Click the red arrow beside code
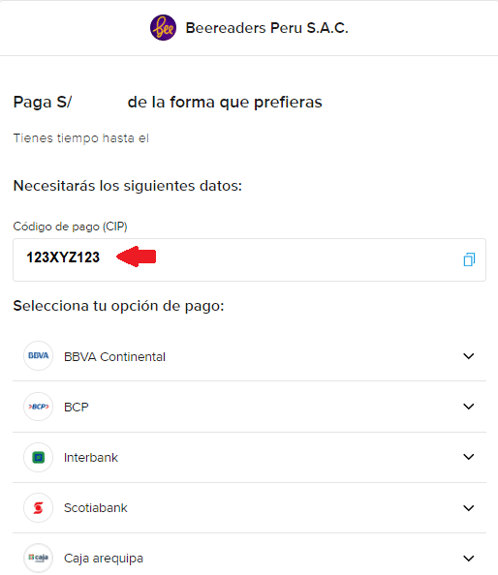498x575 pixels. coord(136,257)
